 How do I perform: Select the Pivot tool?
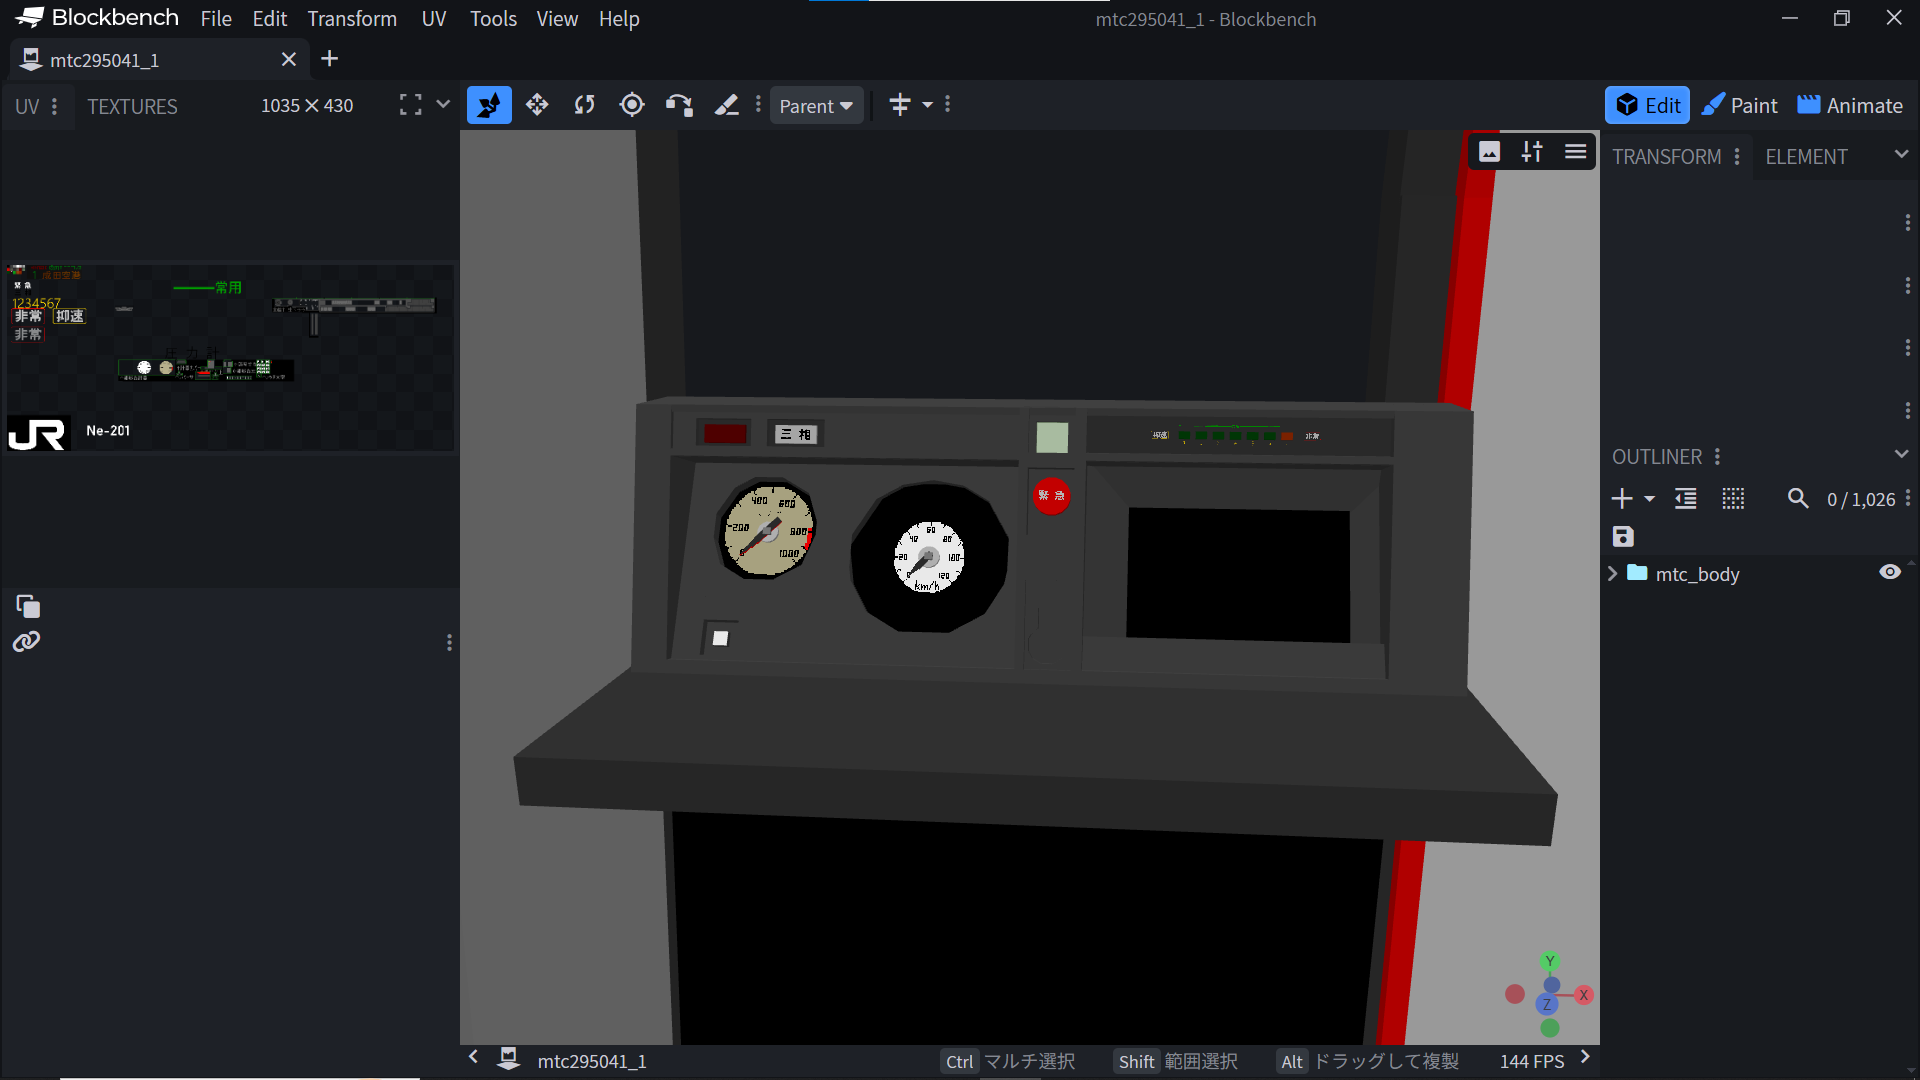coord(632,105)
